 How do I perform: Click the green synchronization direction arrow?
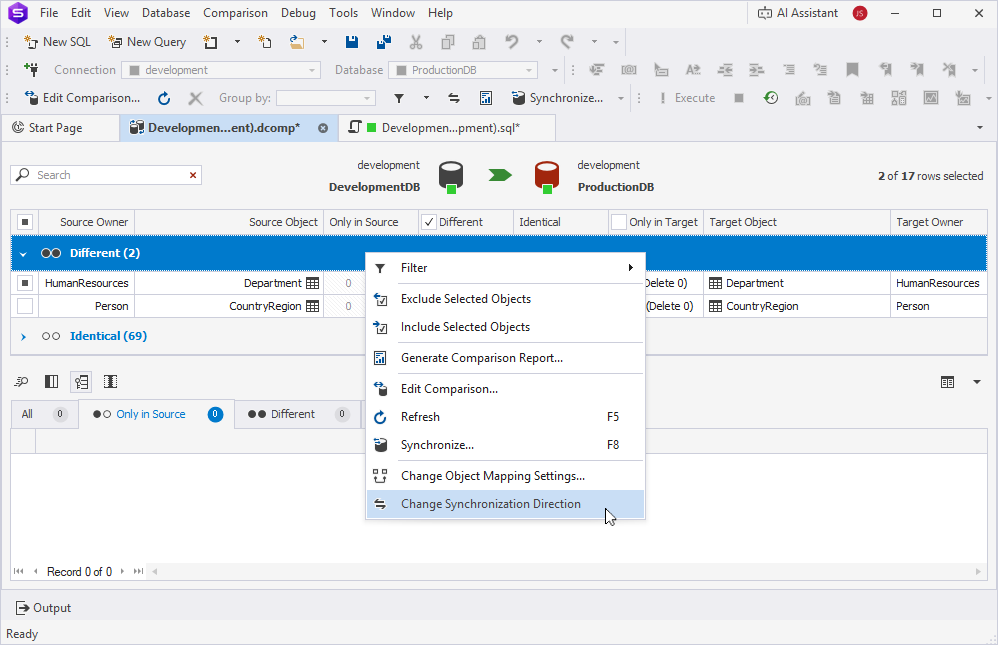tap(499, 175)
